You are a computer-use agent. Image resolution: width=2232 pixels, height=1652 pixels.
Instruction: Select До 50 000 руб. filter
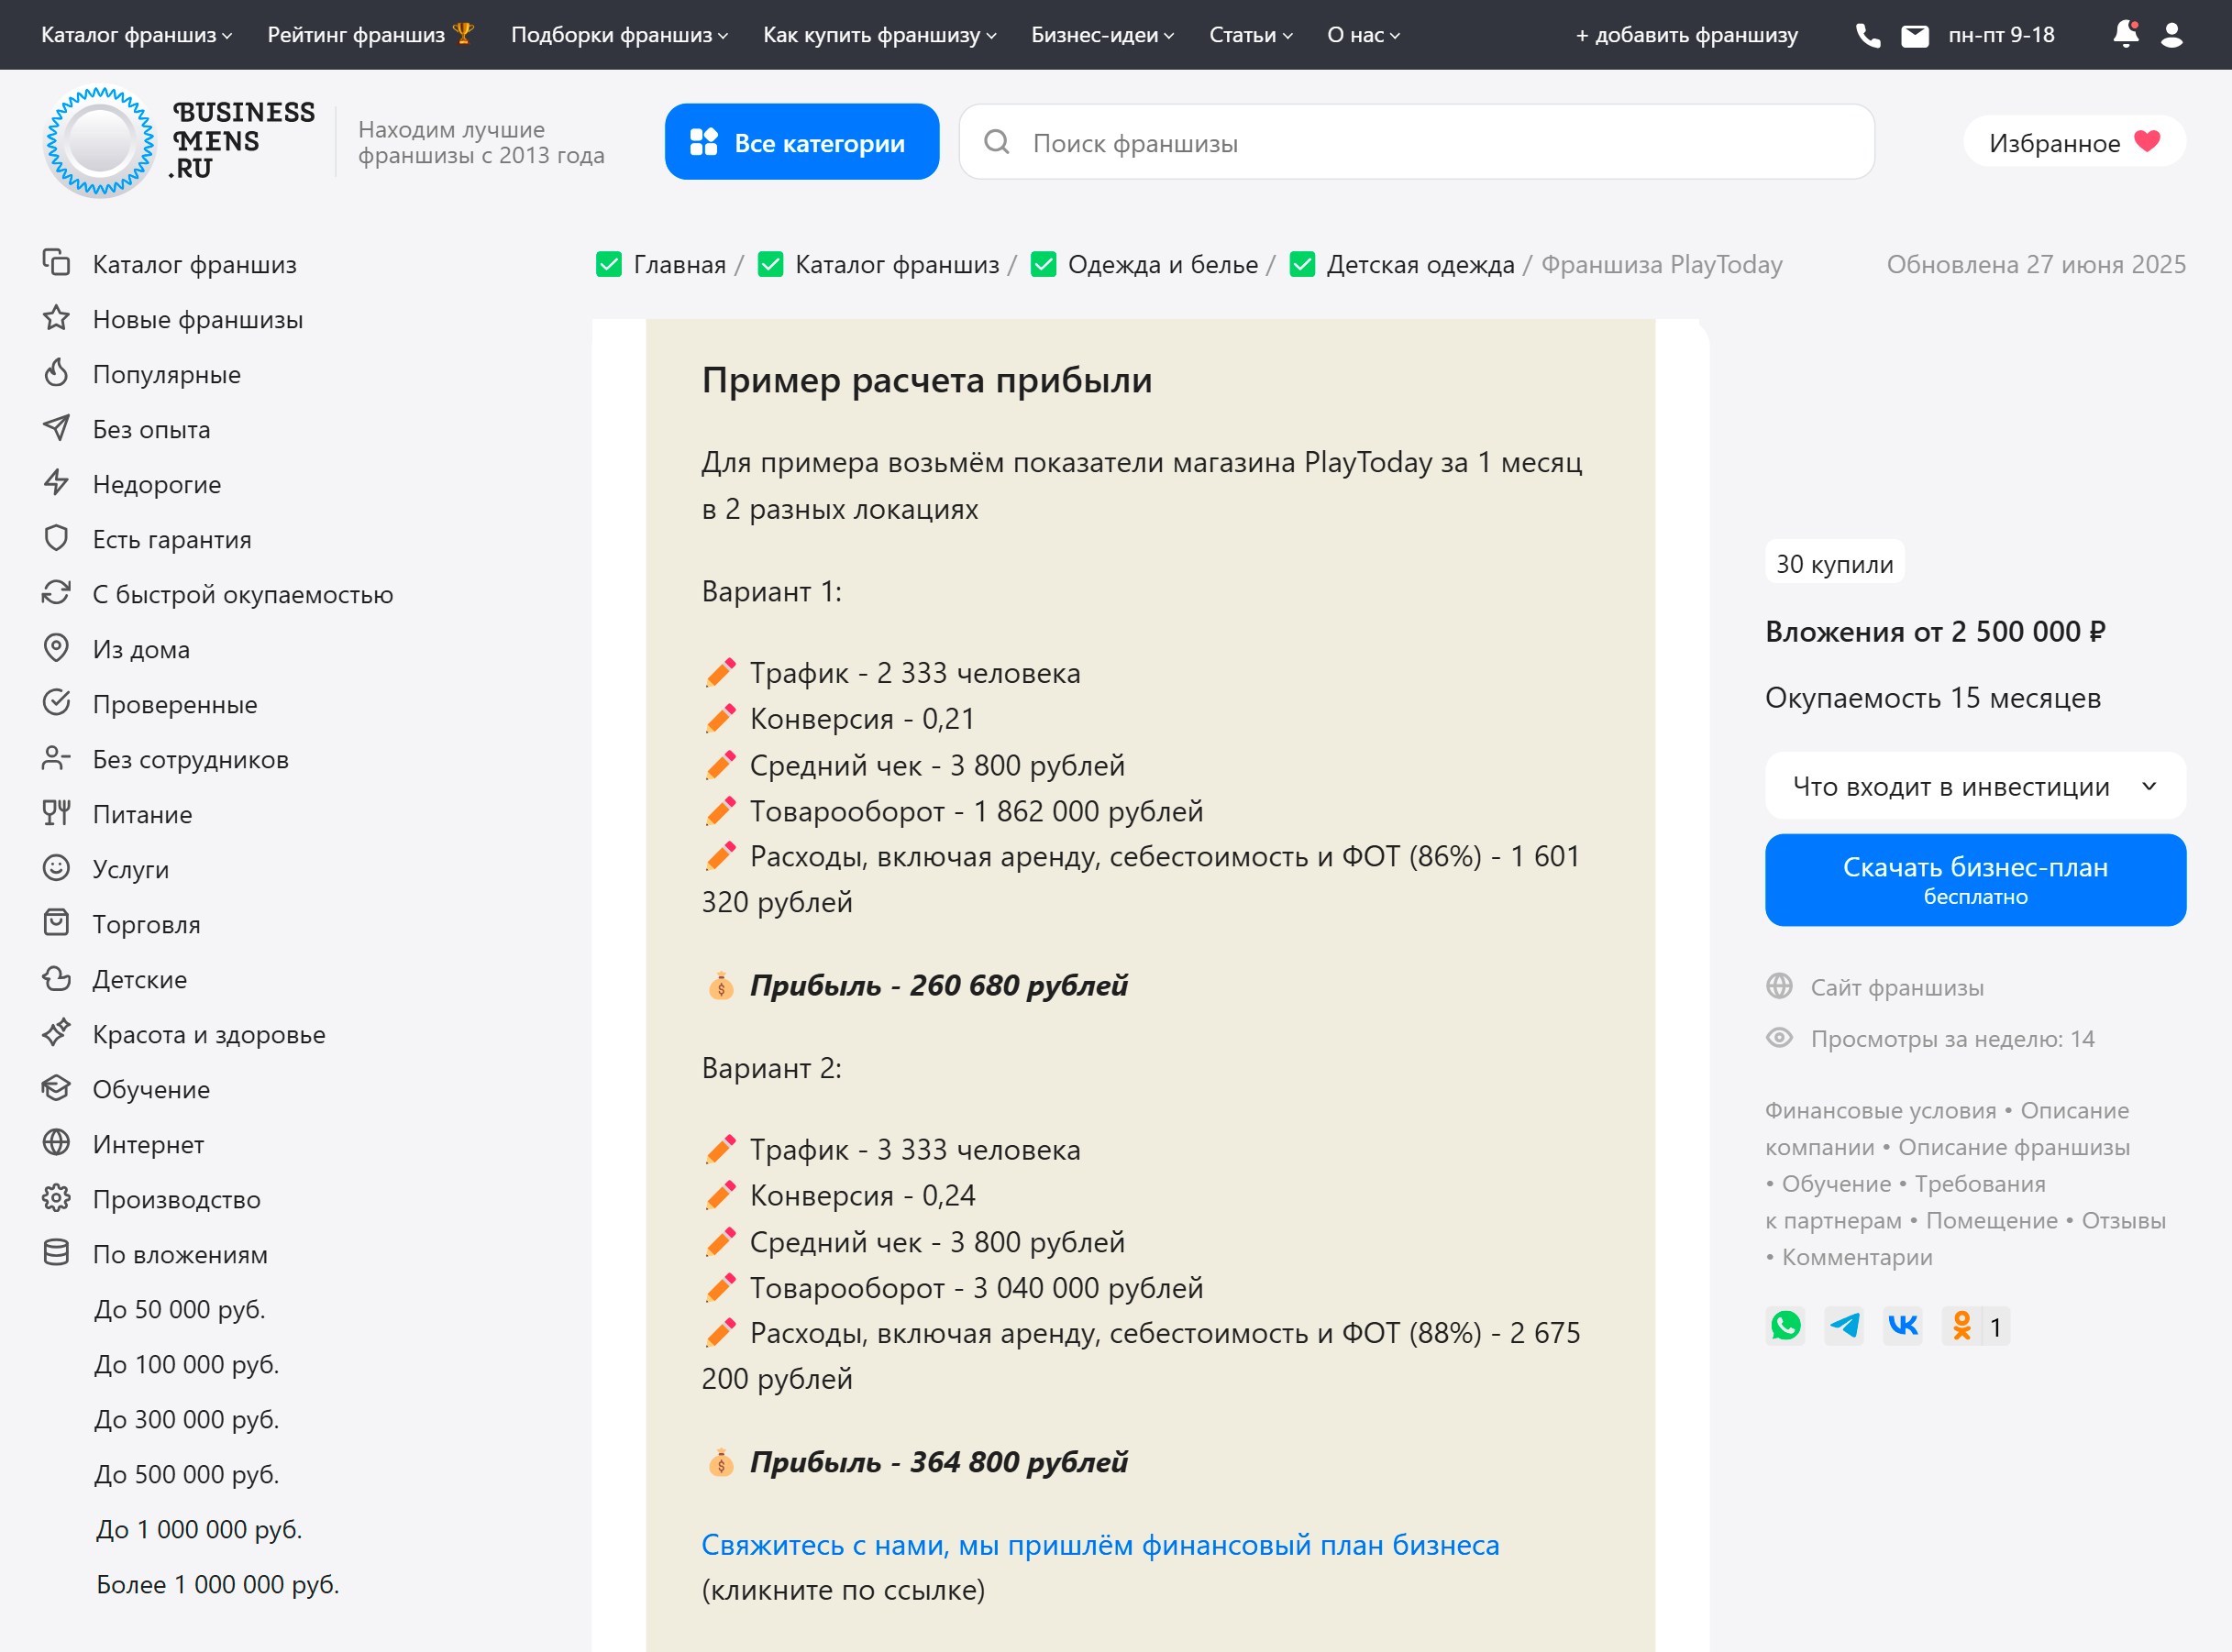pos(180,1309)
